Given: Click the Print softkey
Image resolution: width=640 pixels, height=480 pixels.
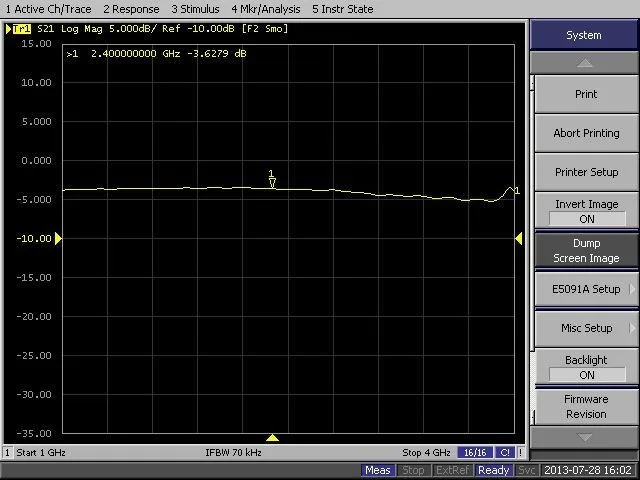Looking at the screenshot, I should pos(587,94).
